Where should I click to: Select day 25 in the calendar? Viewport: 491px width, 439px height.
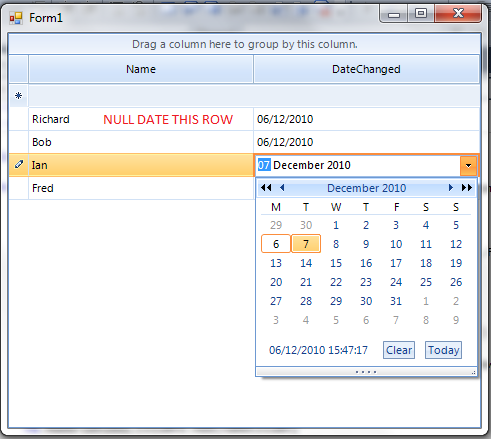426,282
